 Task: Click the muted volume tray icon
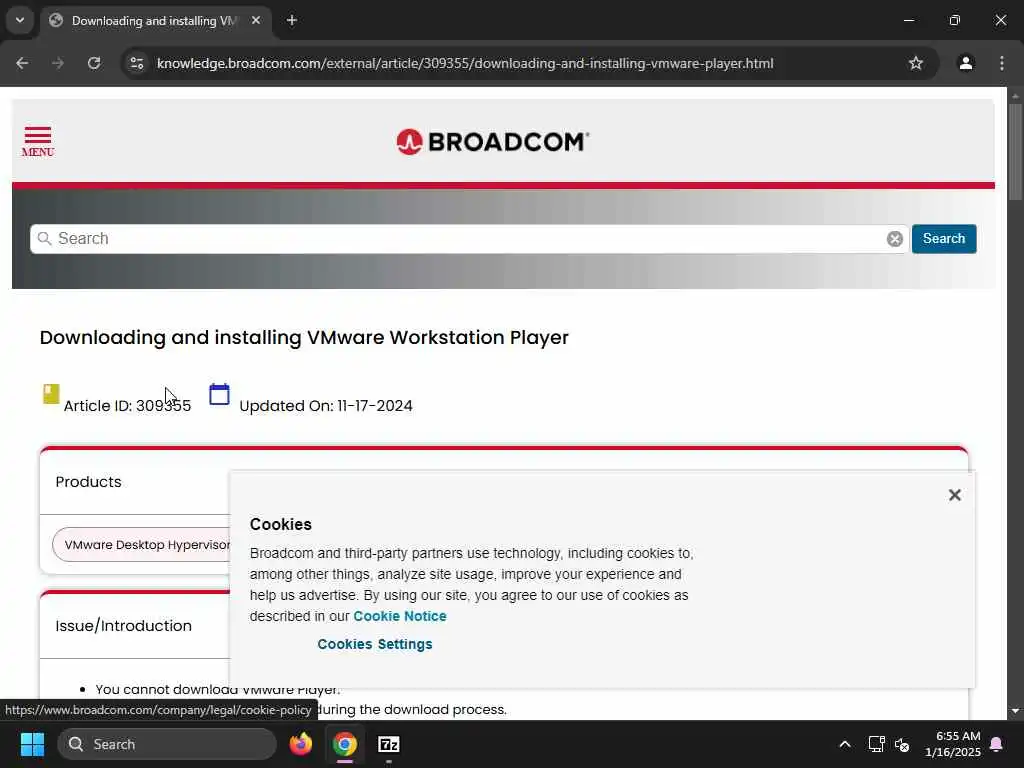pyautogui.click(x=902, y=744)
